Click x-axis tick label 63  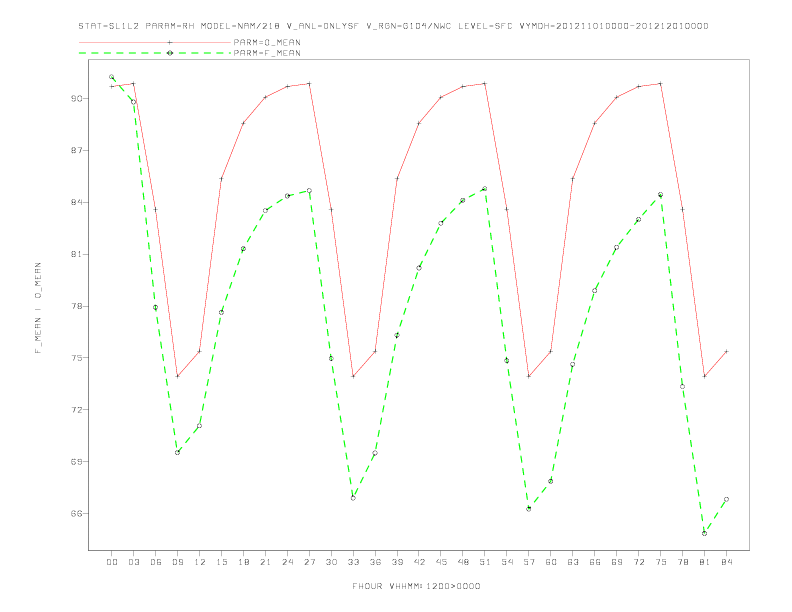(573, 562)
